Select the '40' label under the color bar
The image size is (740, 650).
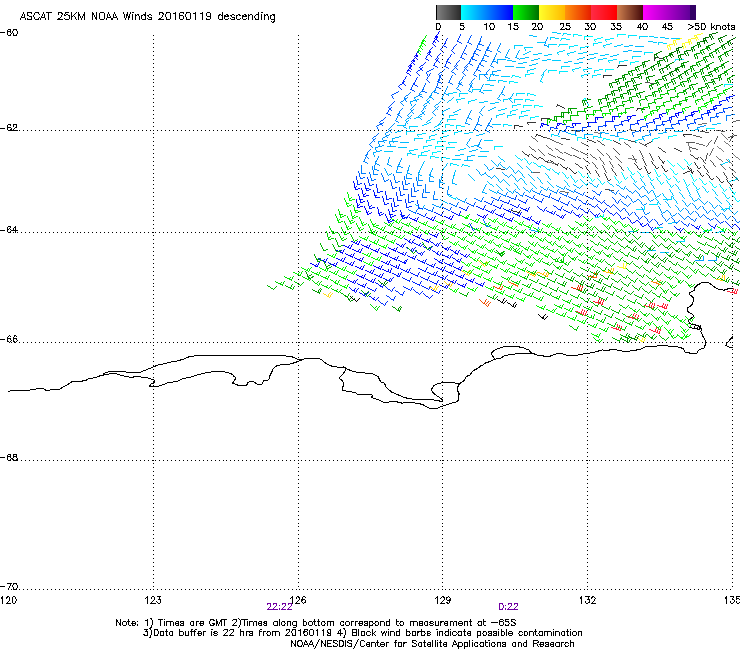click(x=642, y=27)
